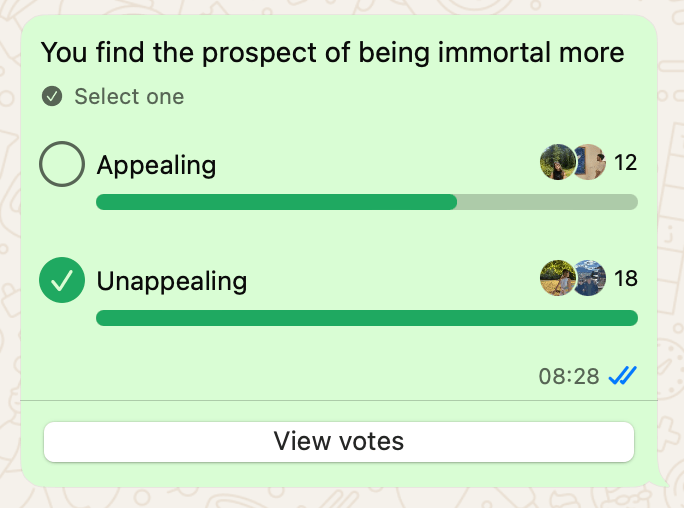
Task: Click the message bubble tail corner
Action: click(x=662, y=484)
